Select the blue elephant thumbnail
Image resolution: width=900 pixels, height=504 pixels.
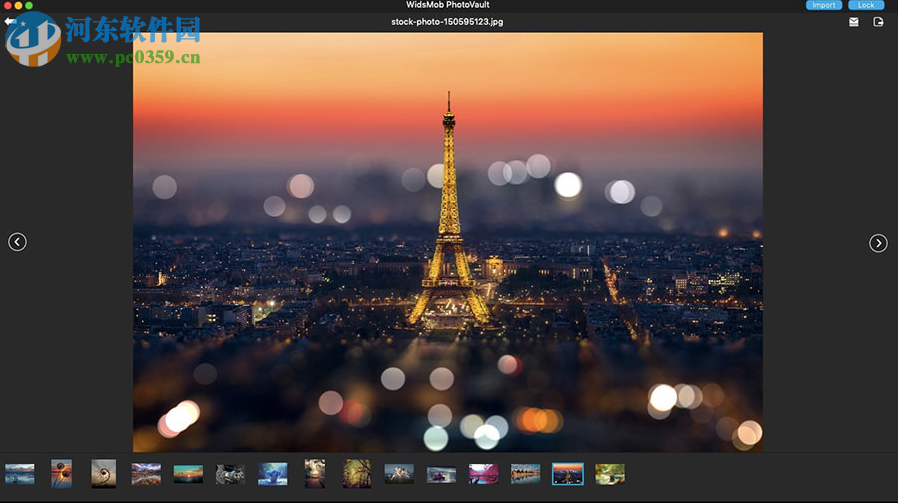pos(273,474)
